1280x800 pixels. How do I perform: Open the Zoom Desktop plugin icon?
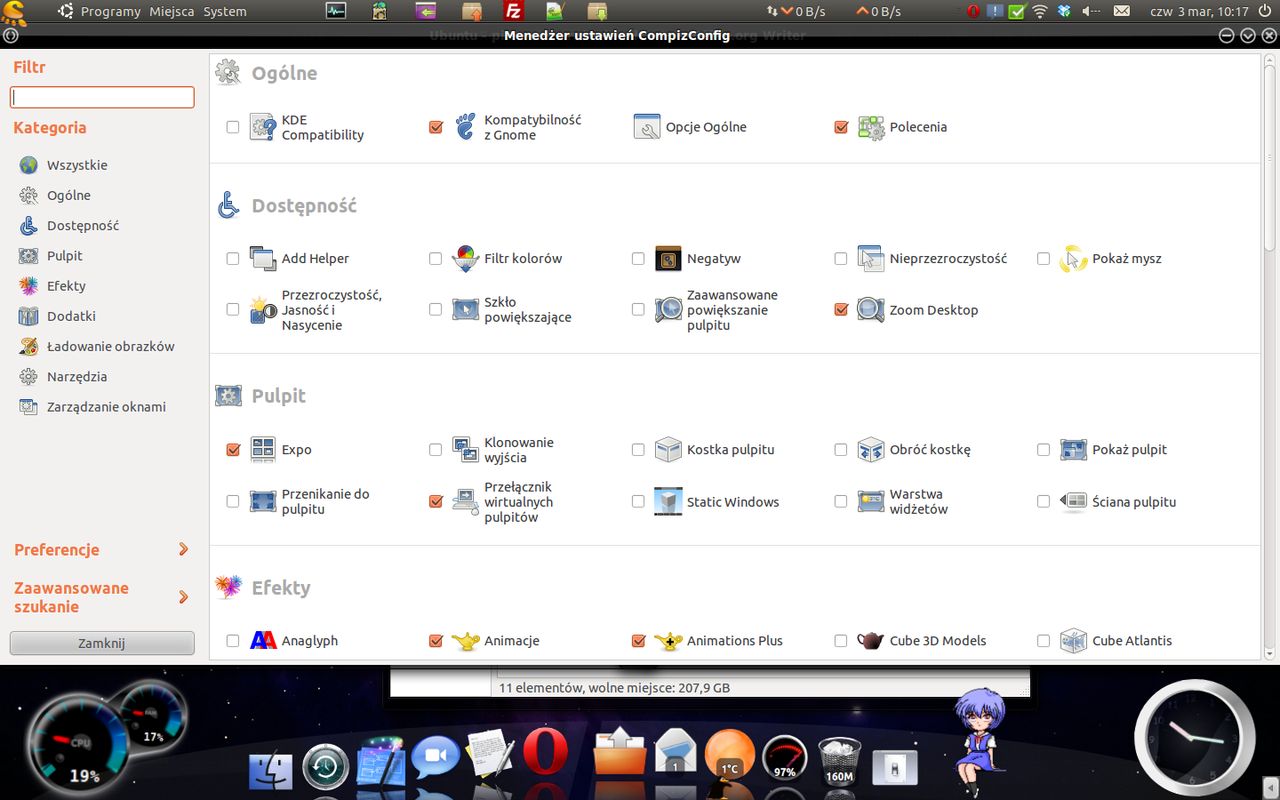(871, 310)
